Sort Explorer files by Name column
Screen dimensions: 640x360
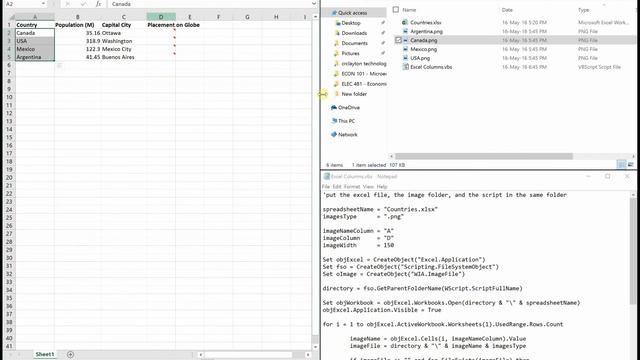(x=409, y=10)
